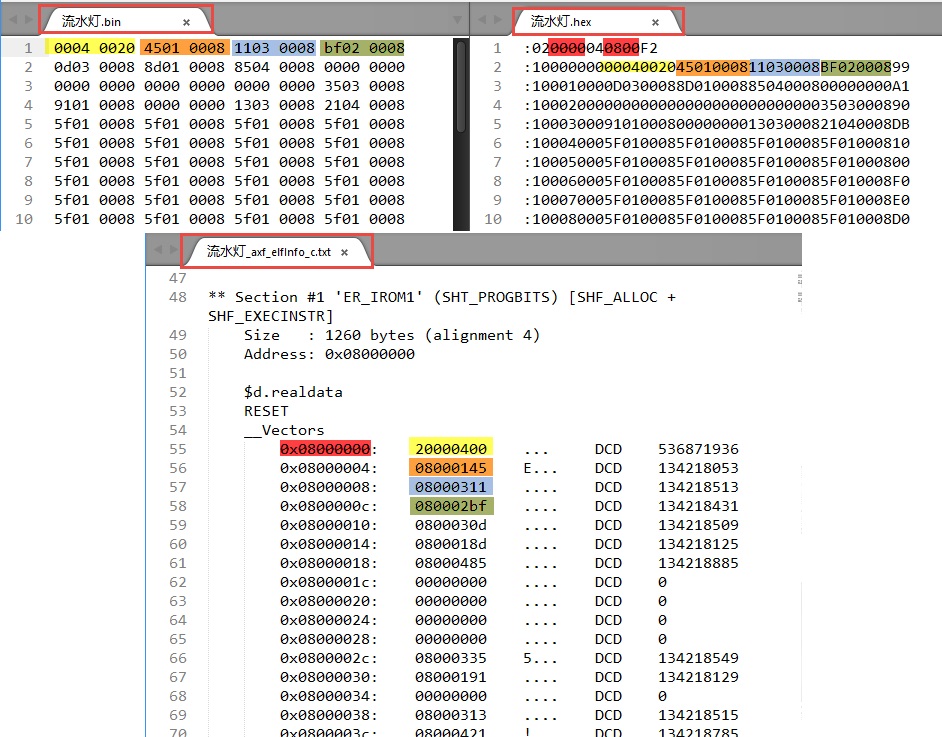Click 'Size : 1260 bytes' line

[x=392, y=335]
